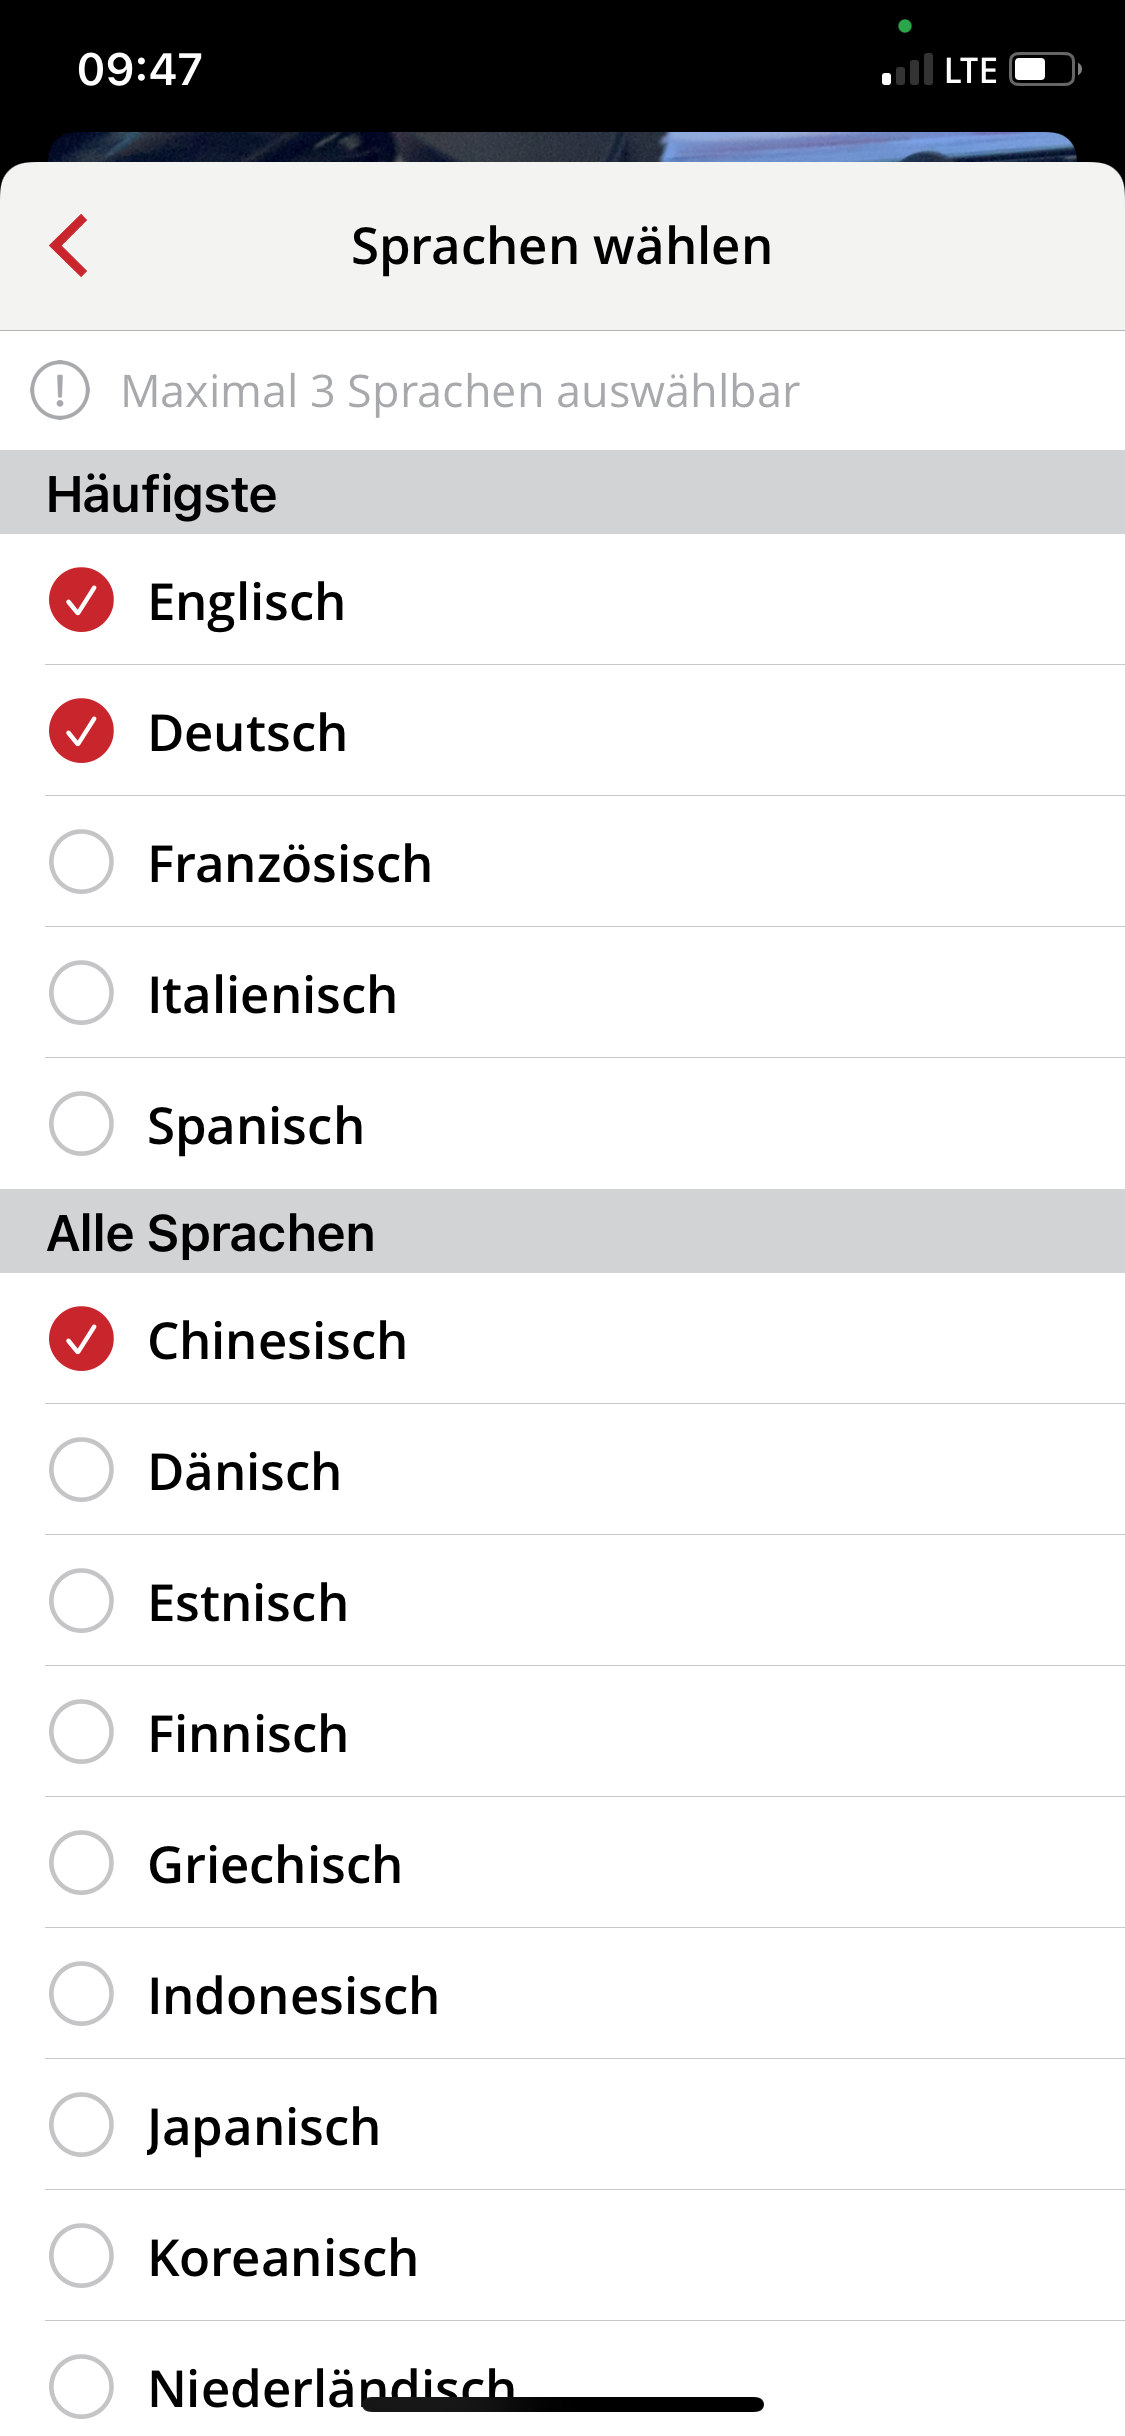Image resolution: width=1125 pixels, height=2436 pixels.
Task: Tap the Alle Sprachen section header
Action: [x=562, y=1231]
